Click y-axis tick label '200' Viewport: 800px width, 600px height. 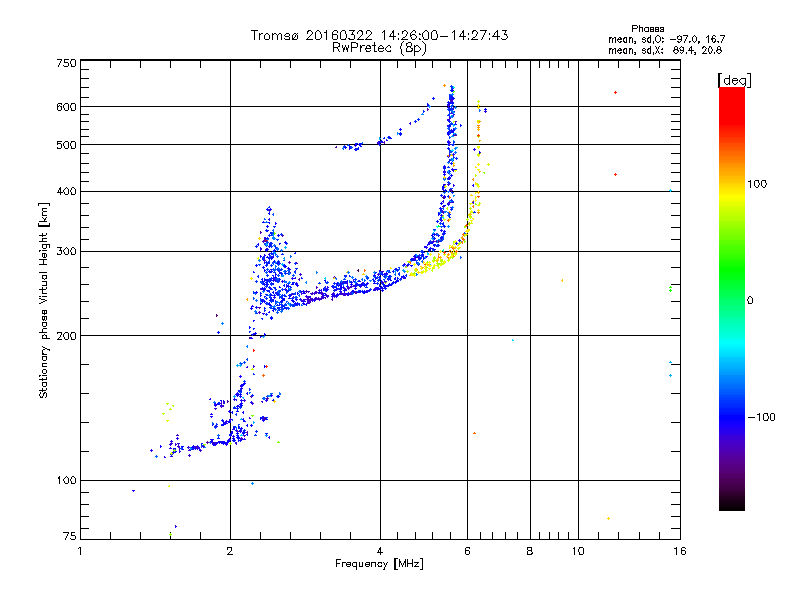coord(66,336)
